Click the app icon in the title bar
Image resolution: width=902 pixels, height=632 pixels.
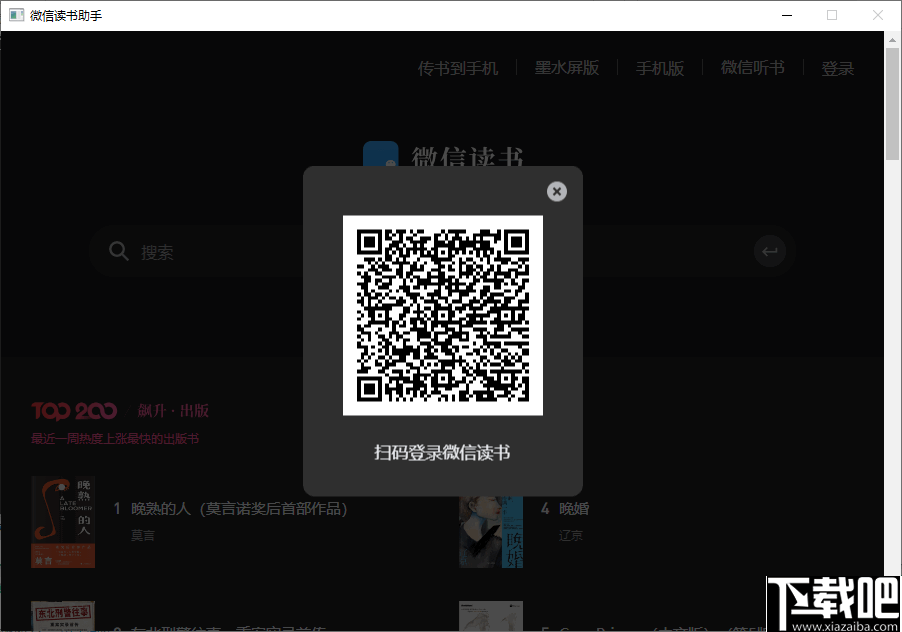pyautogui.click(x=15, y=15)
